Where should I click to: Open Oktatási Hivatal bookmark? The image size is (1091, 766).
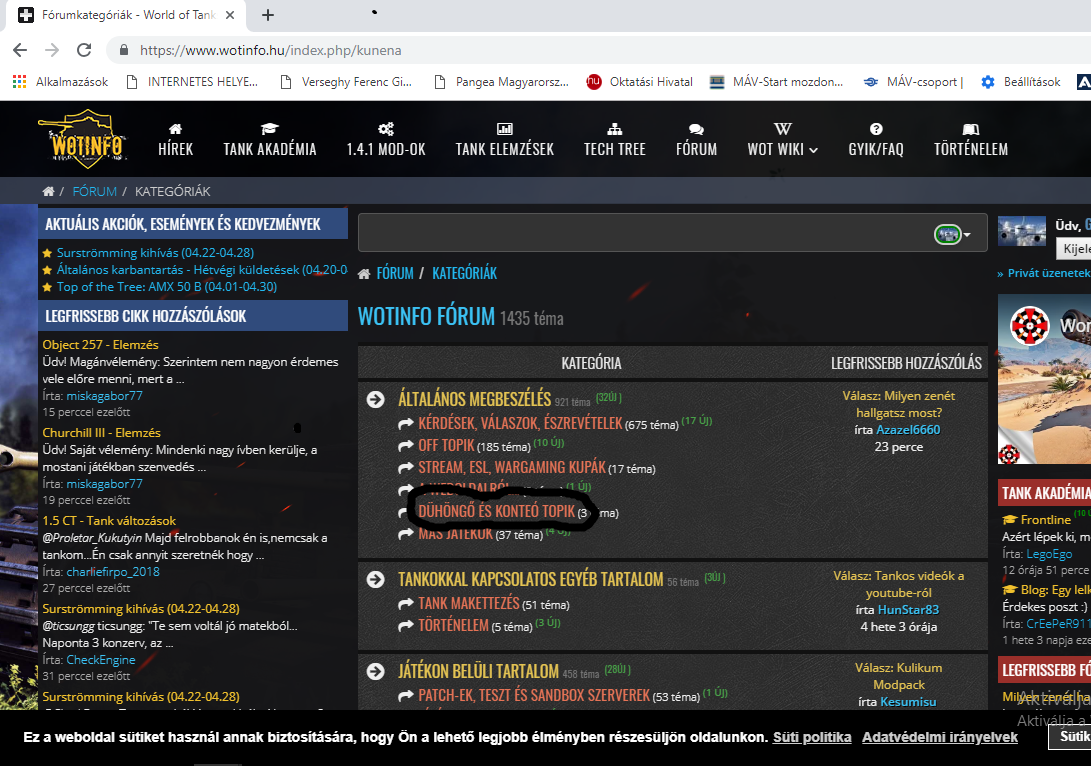[639, 82]
